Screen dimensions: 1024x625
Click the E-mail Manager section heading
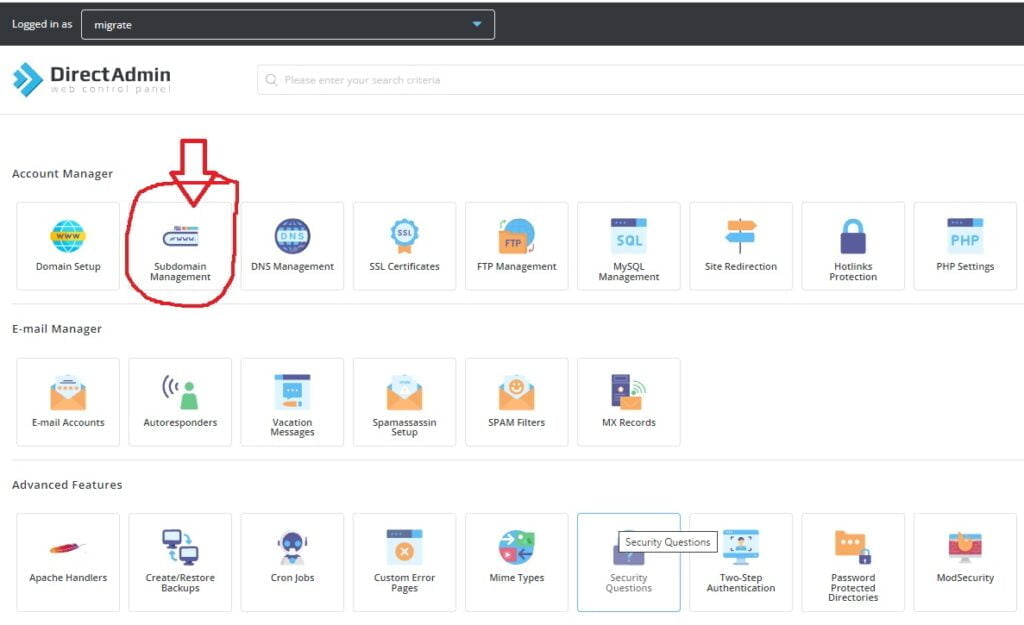coord(57,329)
